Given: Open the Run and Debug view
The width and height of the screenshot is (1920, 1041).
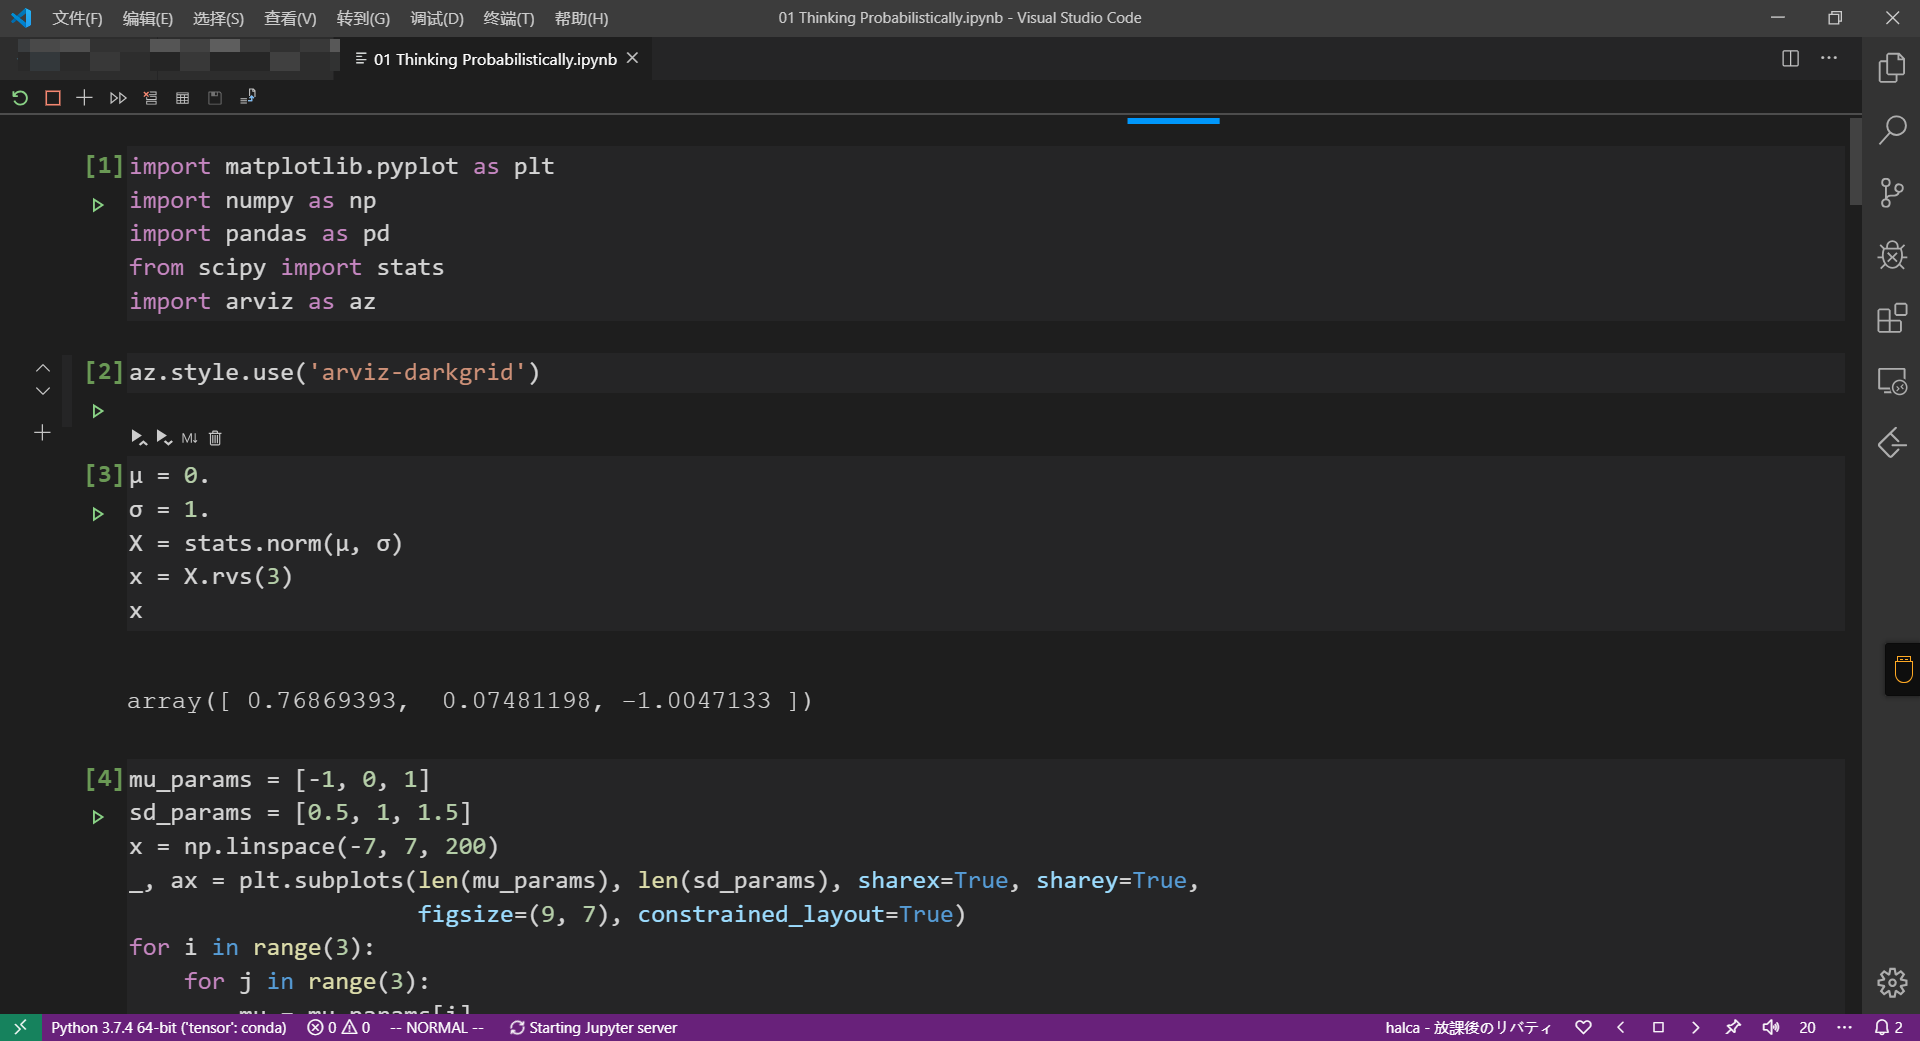Looking at the screenshot, I should tap(1891, 256).
